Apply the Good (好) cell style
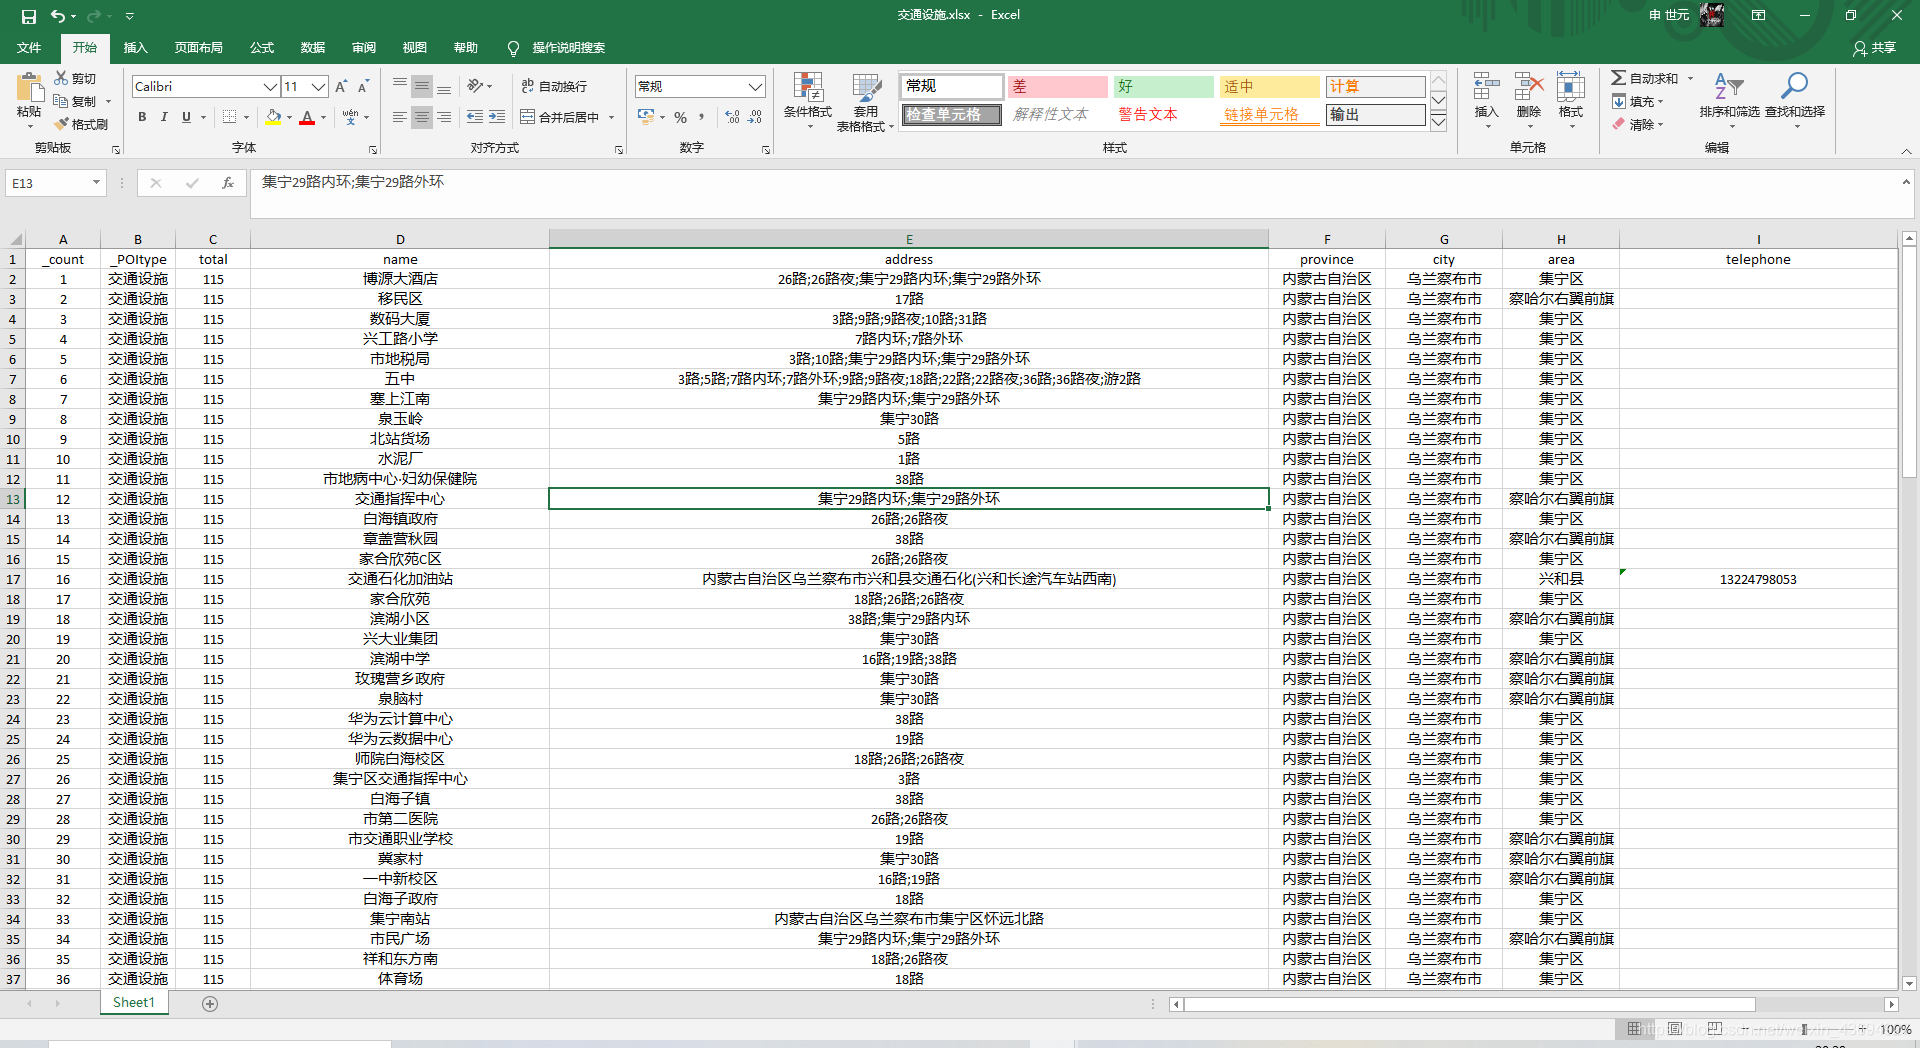This screenshot has height=1048, width=1920. click(1163, 87)
